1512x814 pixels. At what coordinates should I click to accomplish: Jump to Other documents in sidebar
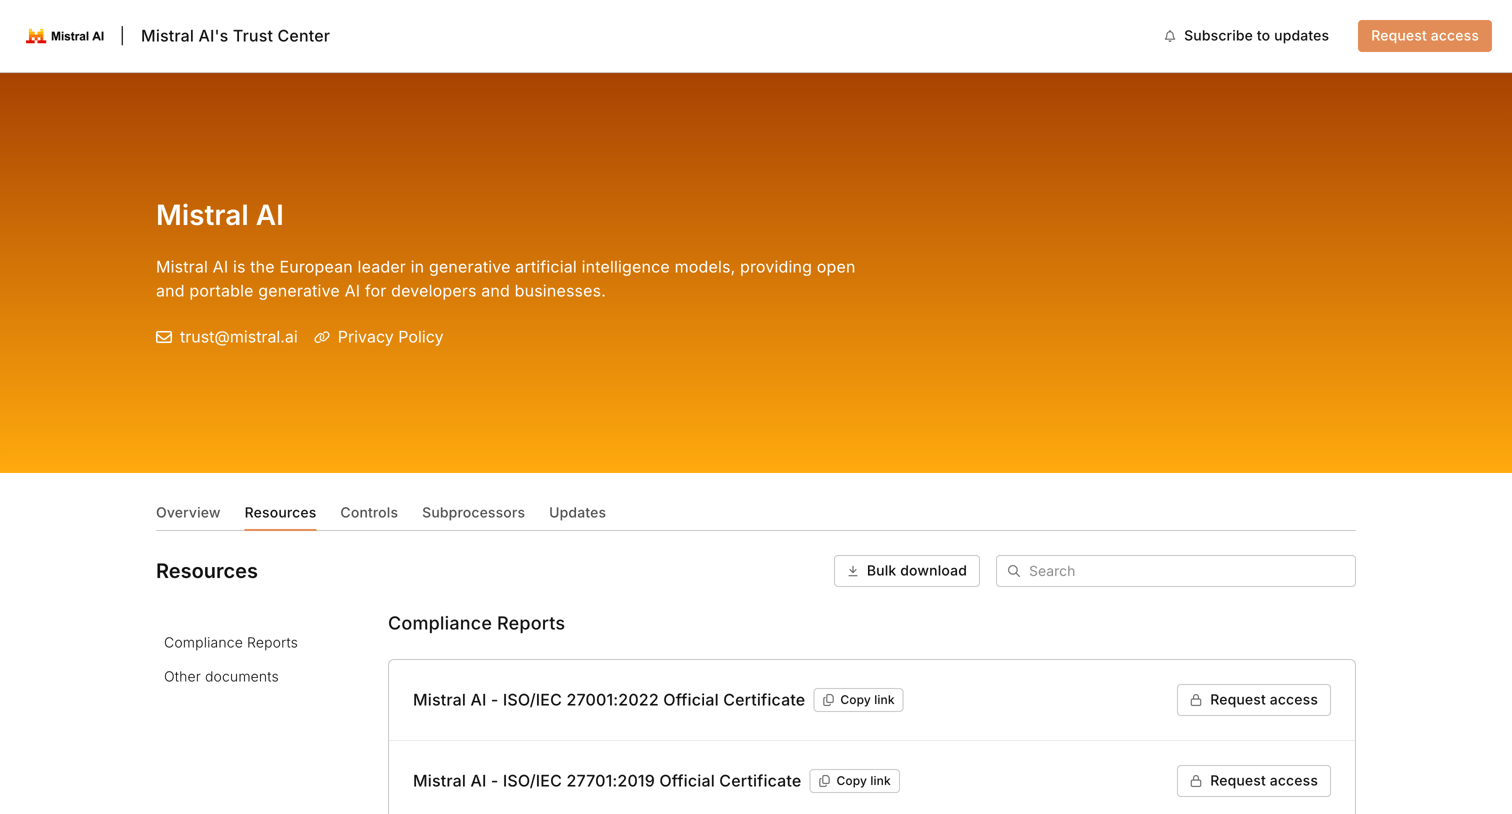pos(221,677)
